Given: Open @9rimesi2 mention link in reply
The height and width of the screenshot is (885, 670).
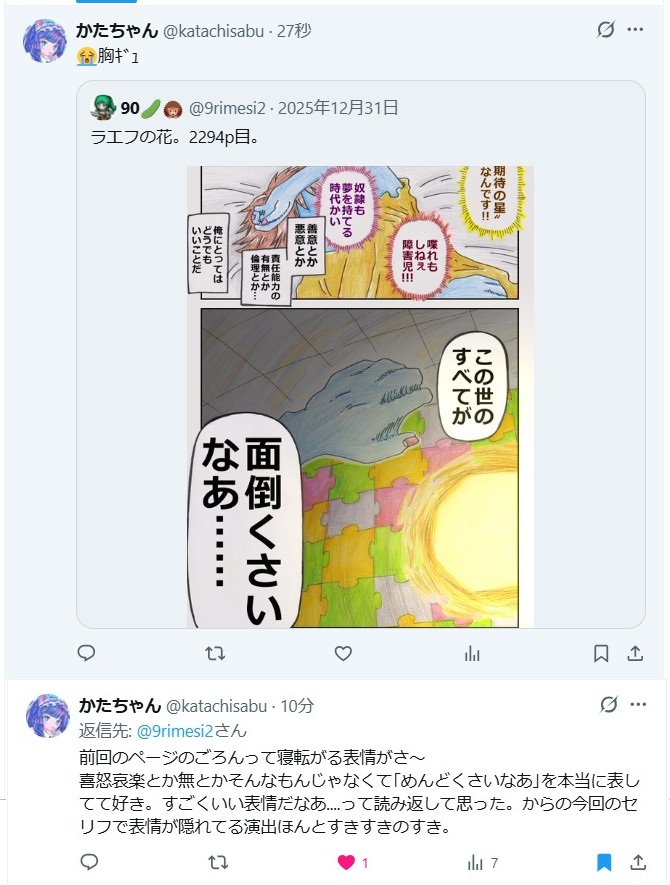Looking at the screenshot, I should pos(175,731).
